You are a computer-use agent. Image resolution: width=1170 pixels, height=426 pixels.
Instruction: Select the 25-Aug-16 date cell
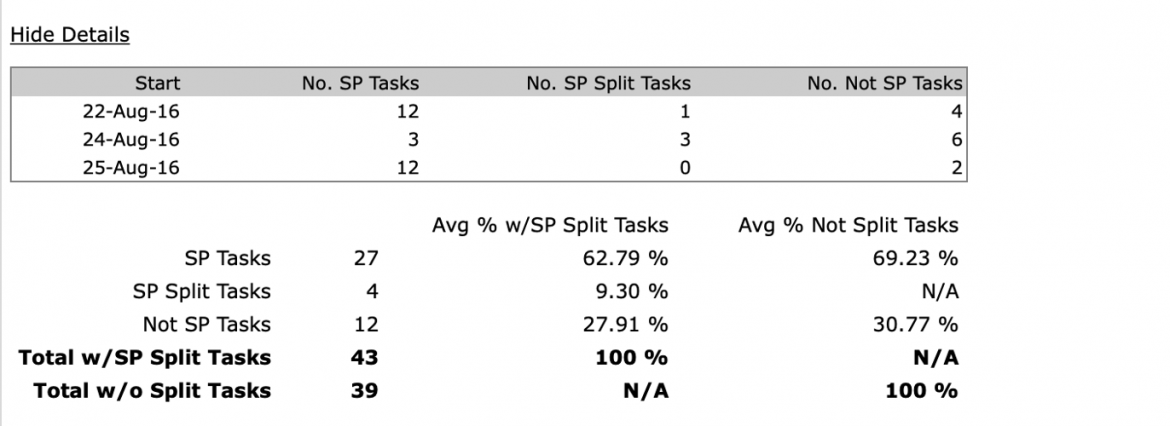pos(131,168)
